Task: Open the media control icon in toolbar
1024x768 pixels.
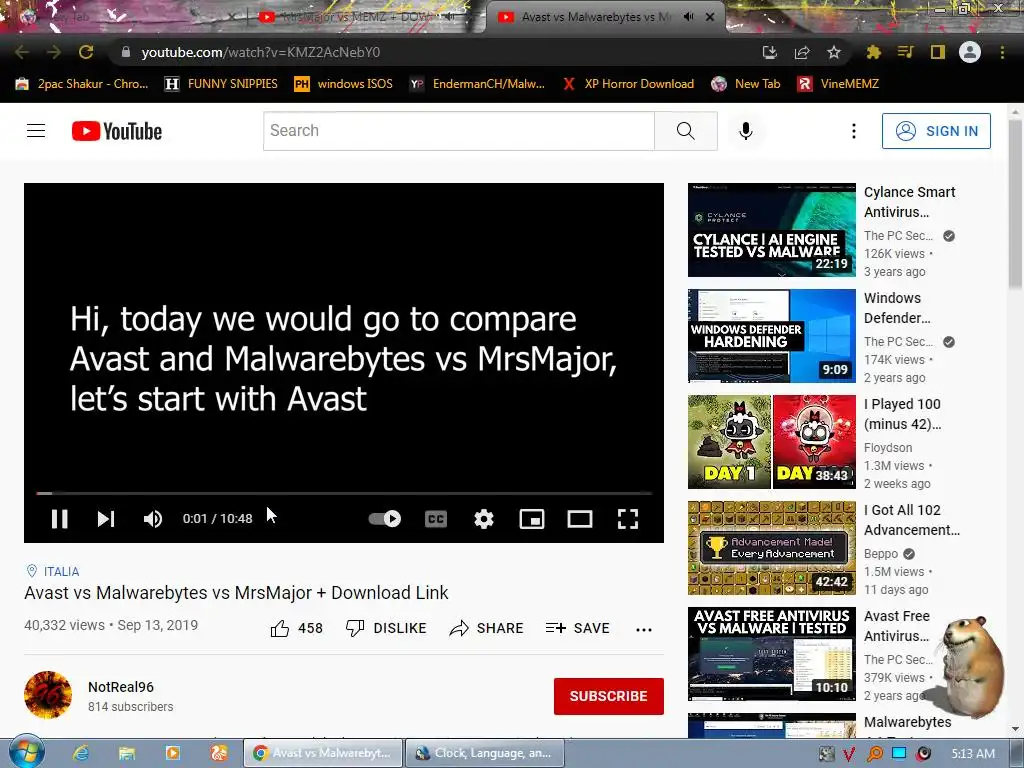Action: click(905, 52)
